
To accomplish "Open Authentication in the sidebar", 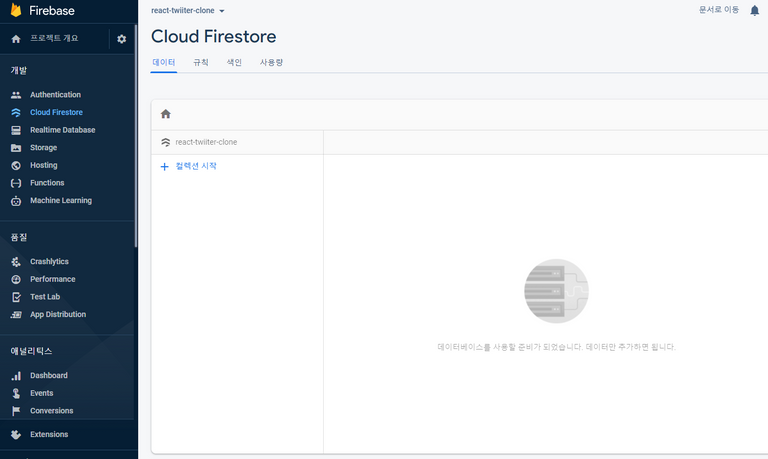I will coord(55,95).
